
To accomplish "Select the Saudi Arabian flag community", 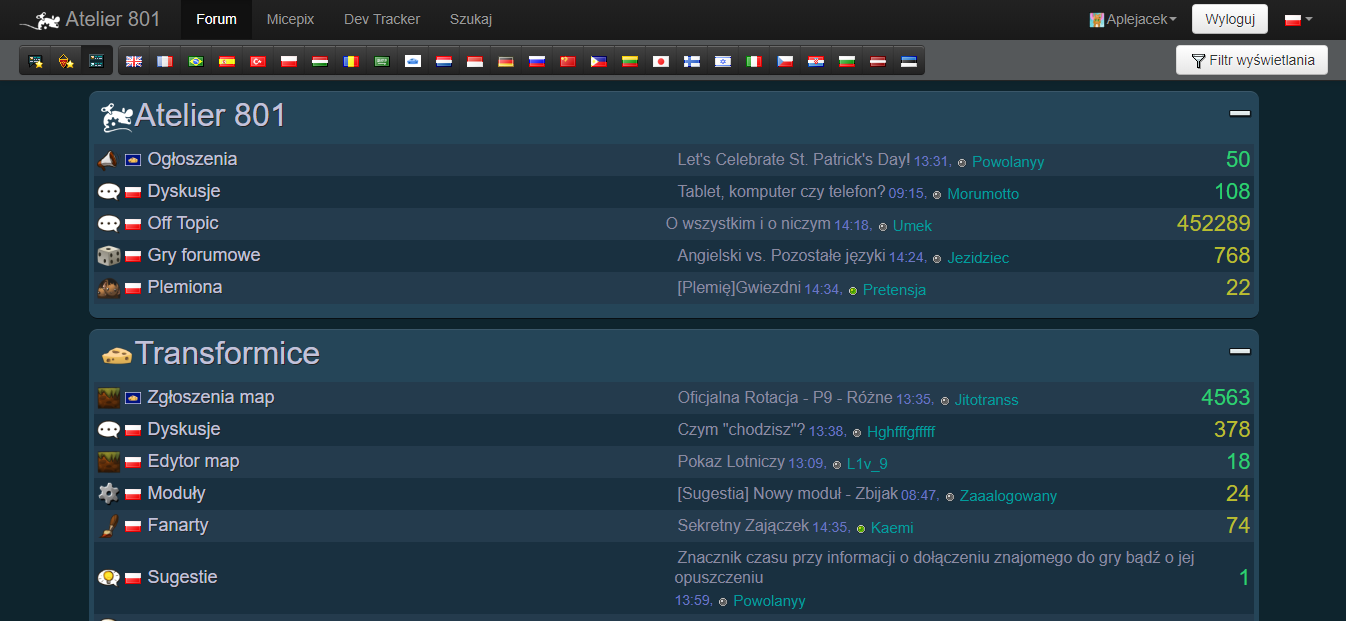I will pyautogui.click(x=382, y=61).
